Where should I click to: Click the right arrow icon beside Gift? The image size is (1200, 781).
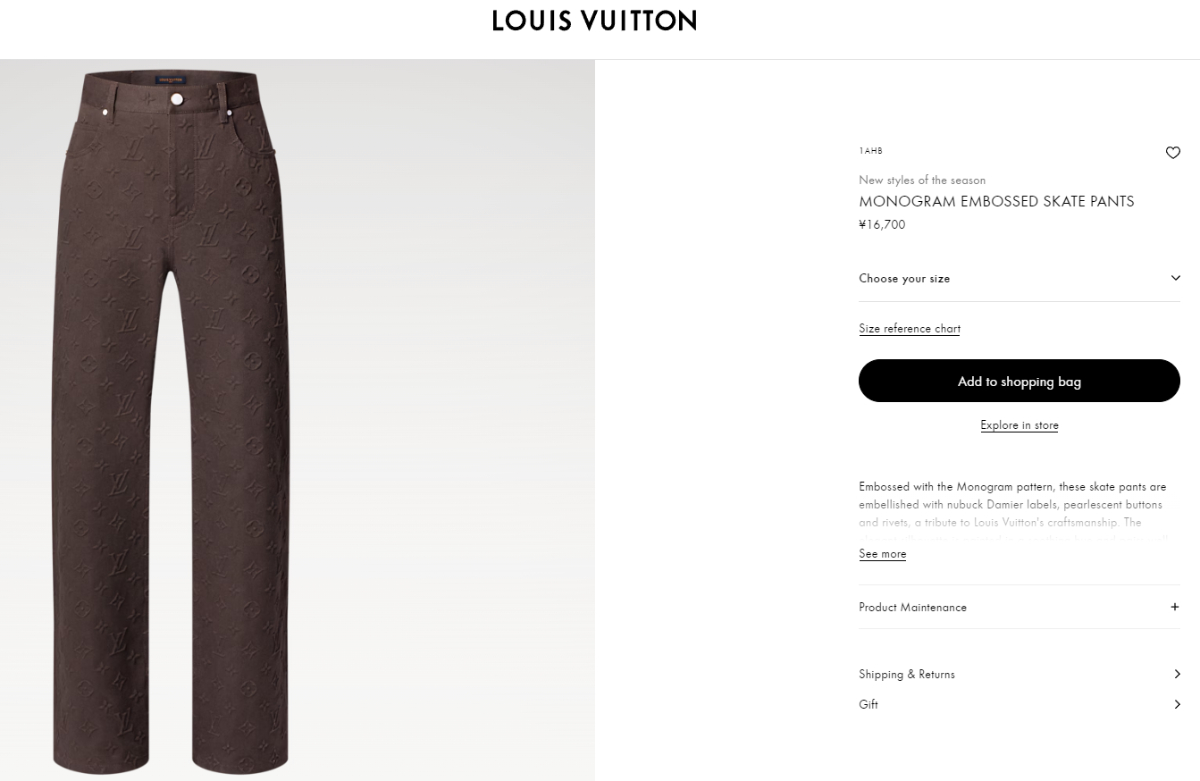(x=1177, y=704)
